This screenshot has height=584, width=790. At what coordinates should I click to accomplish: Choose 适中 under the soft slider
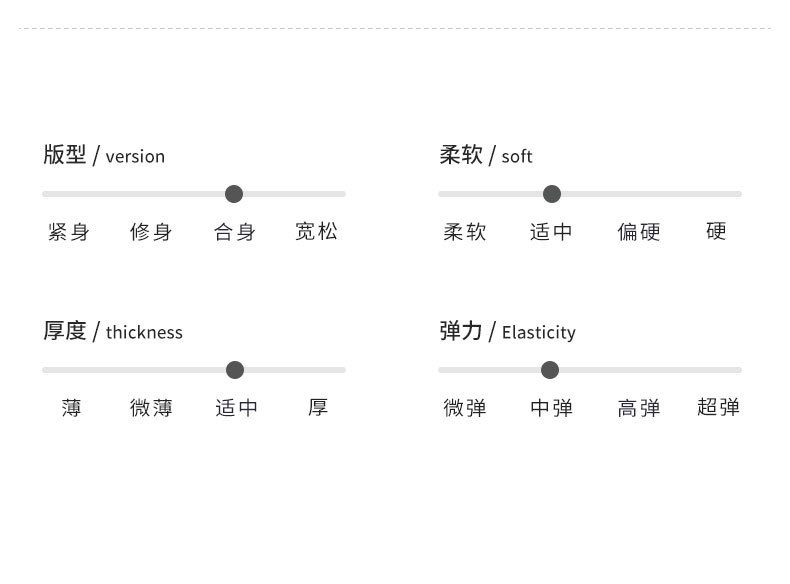point(552,232)
